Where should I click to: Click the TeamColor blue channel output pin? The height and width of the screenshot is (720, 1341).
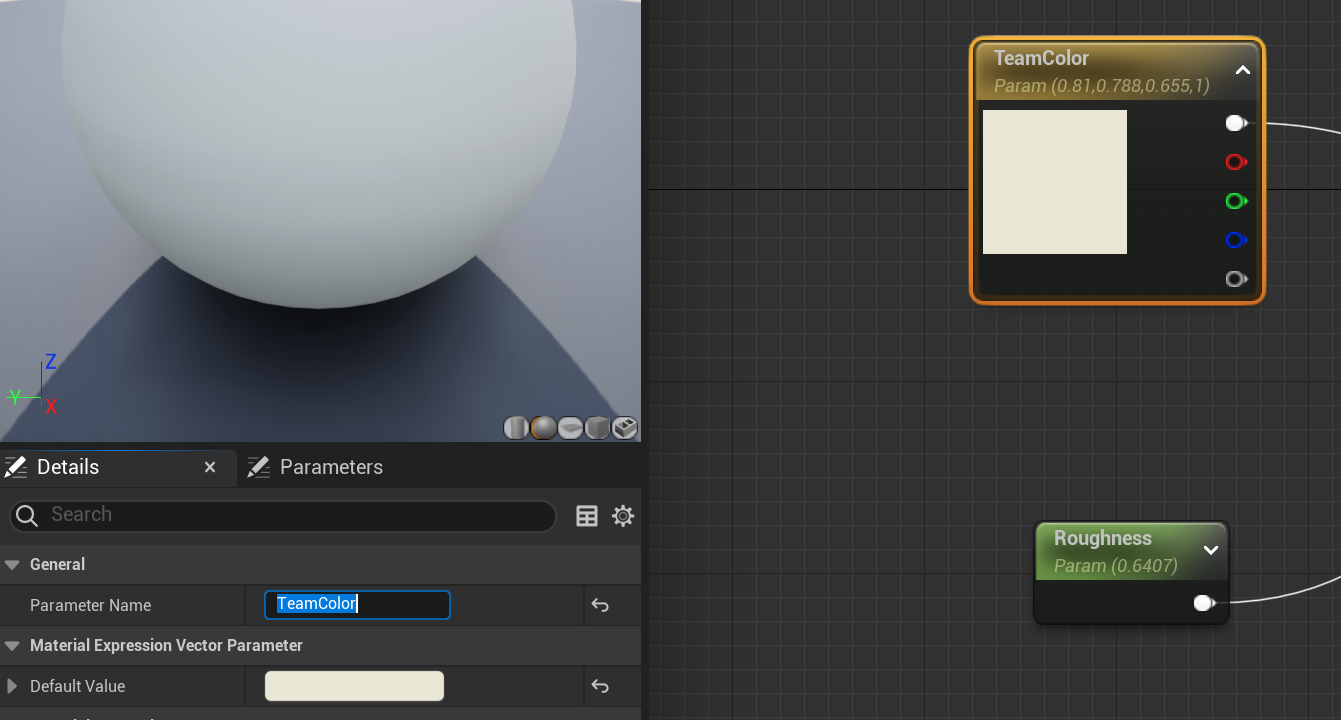click(x=1236, y=240)
